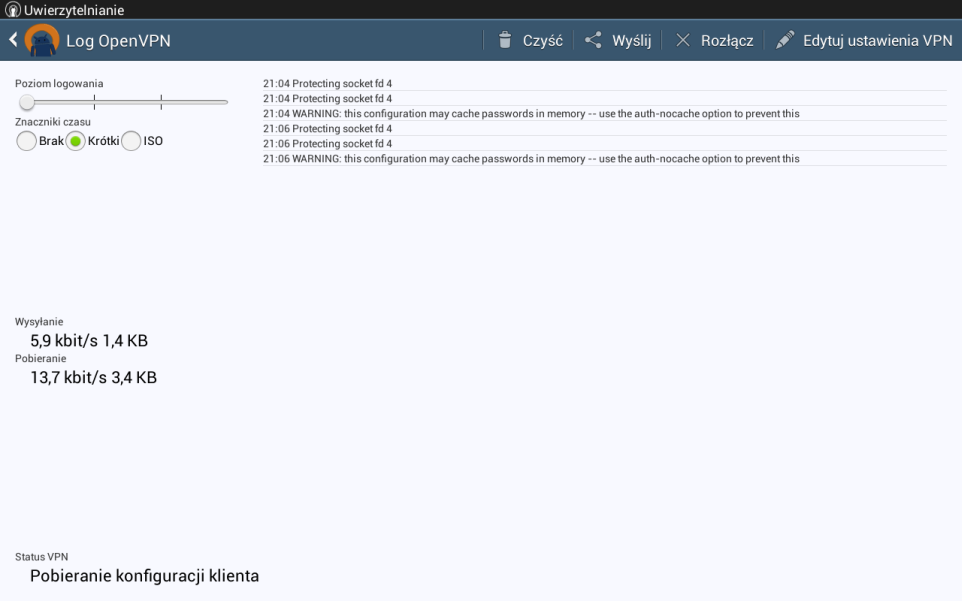Hit the X icon to disconnect VPN
This screenshot has width=962, height=601.
coord(683,40)
